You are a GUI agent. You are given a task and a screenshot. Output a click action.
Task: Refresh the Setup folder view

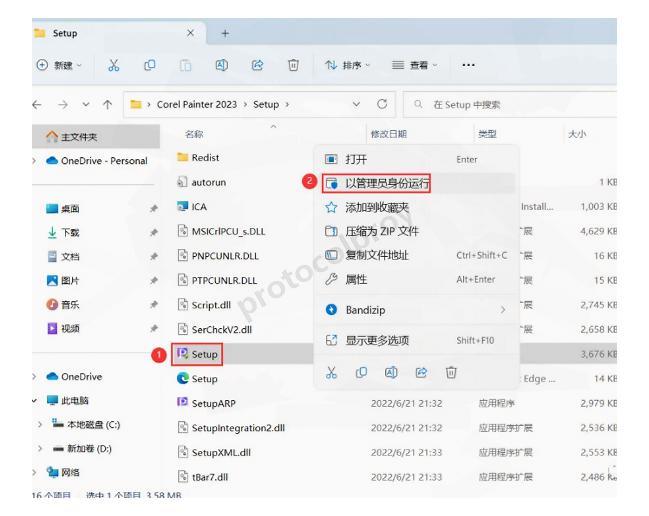tap(382, 104)
